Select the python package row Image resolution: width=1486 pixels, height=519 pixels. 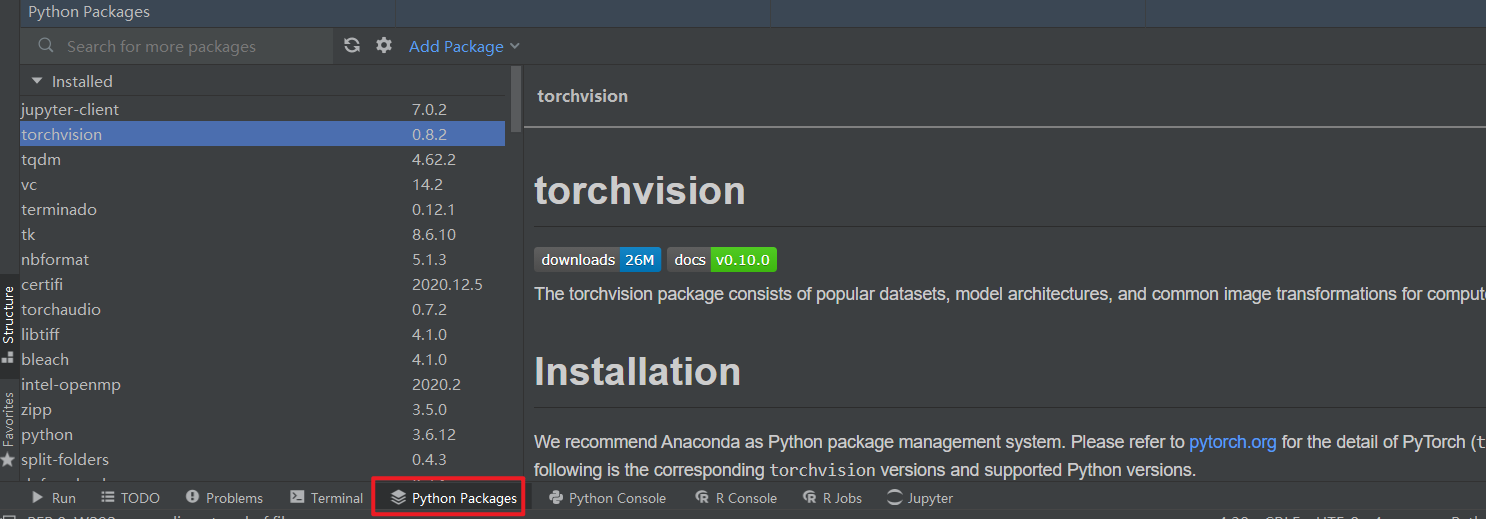(262, 434)
